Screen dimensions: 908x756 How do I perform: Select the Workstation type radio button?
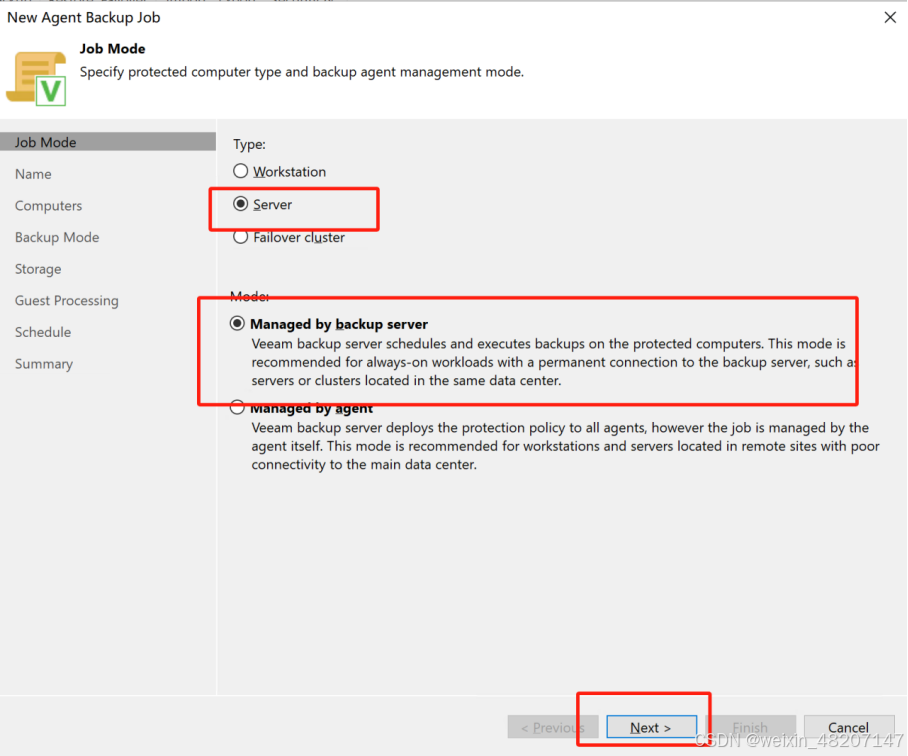tap(240, 171)
